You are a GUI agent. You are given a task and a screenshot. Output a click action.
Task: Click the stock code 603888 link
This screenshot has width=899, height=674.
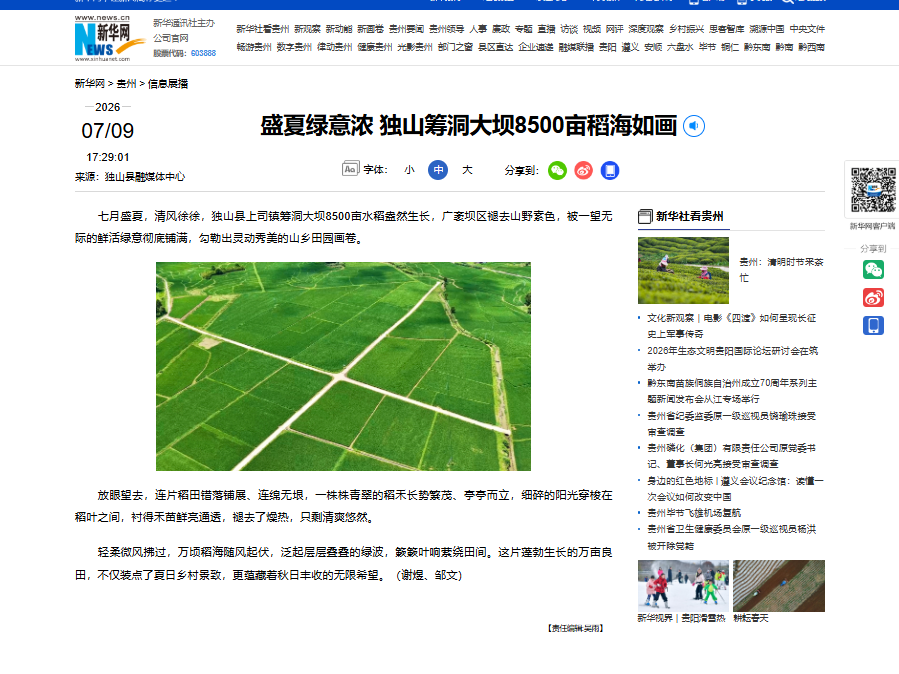coord(204,53)
